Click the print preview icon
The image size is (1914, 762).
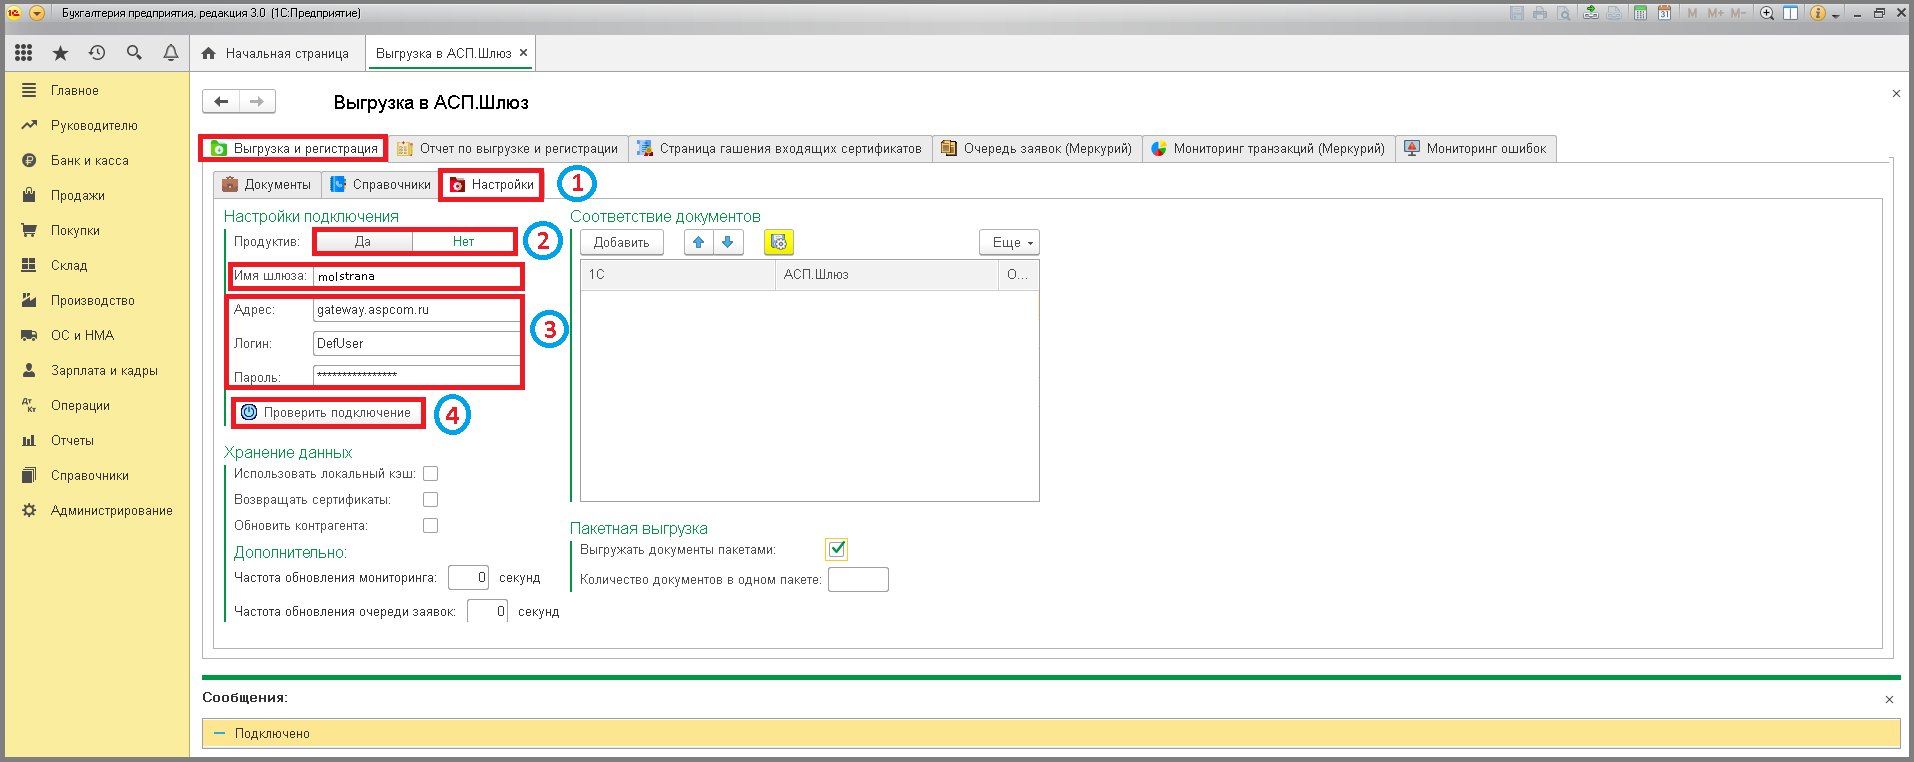pos(1563,13)
